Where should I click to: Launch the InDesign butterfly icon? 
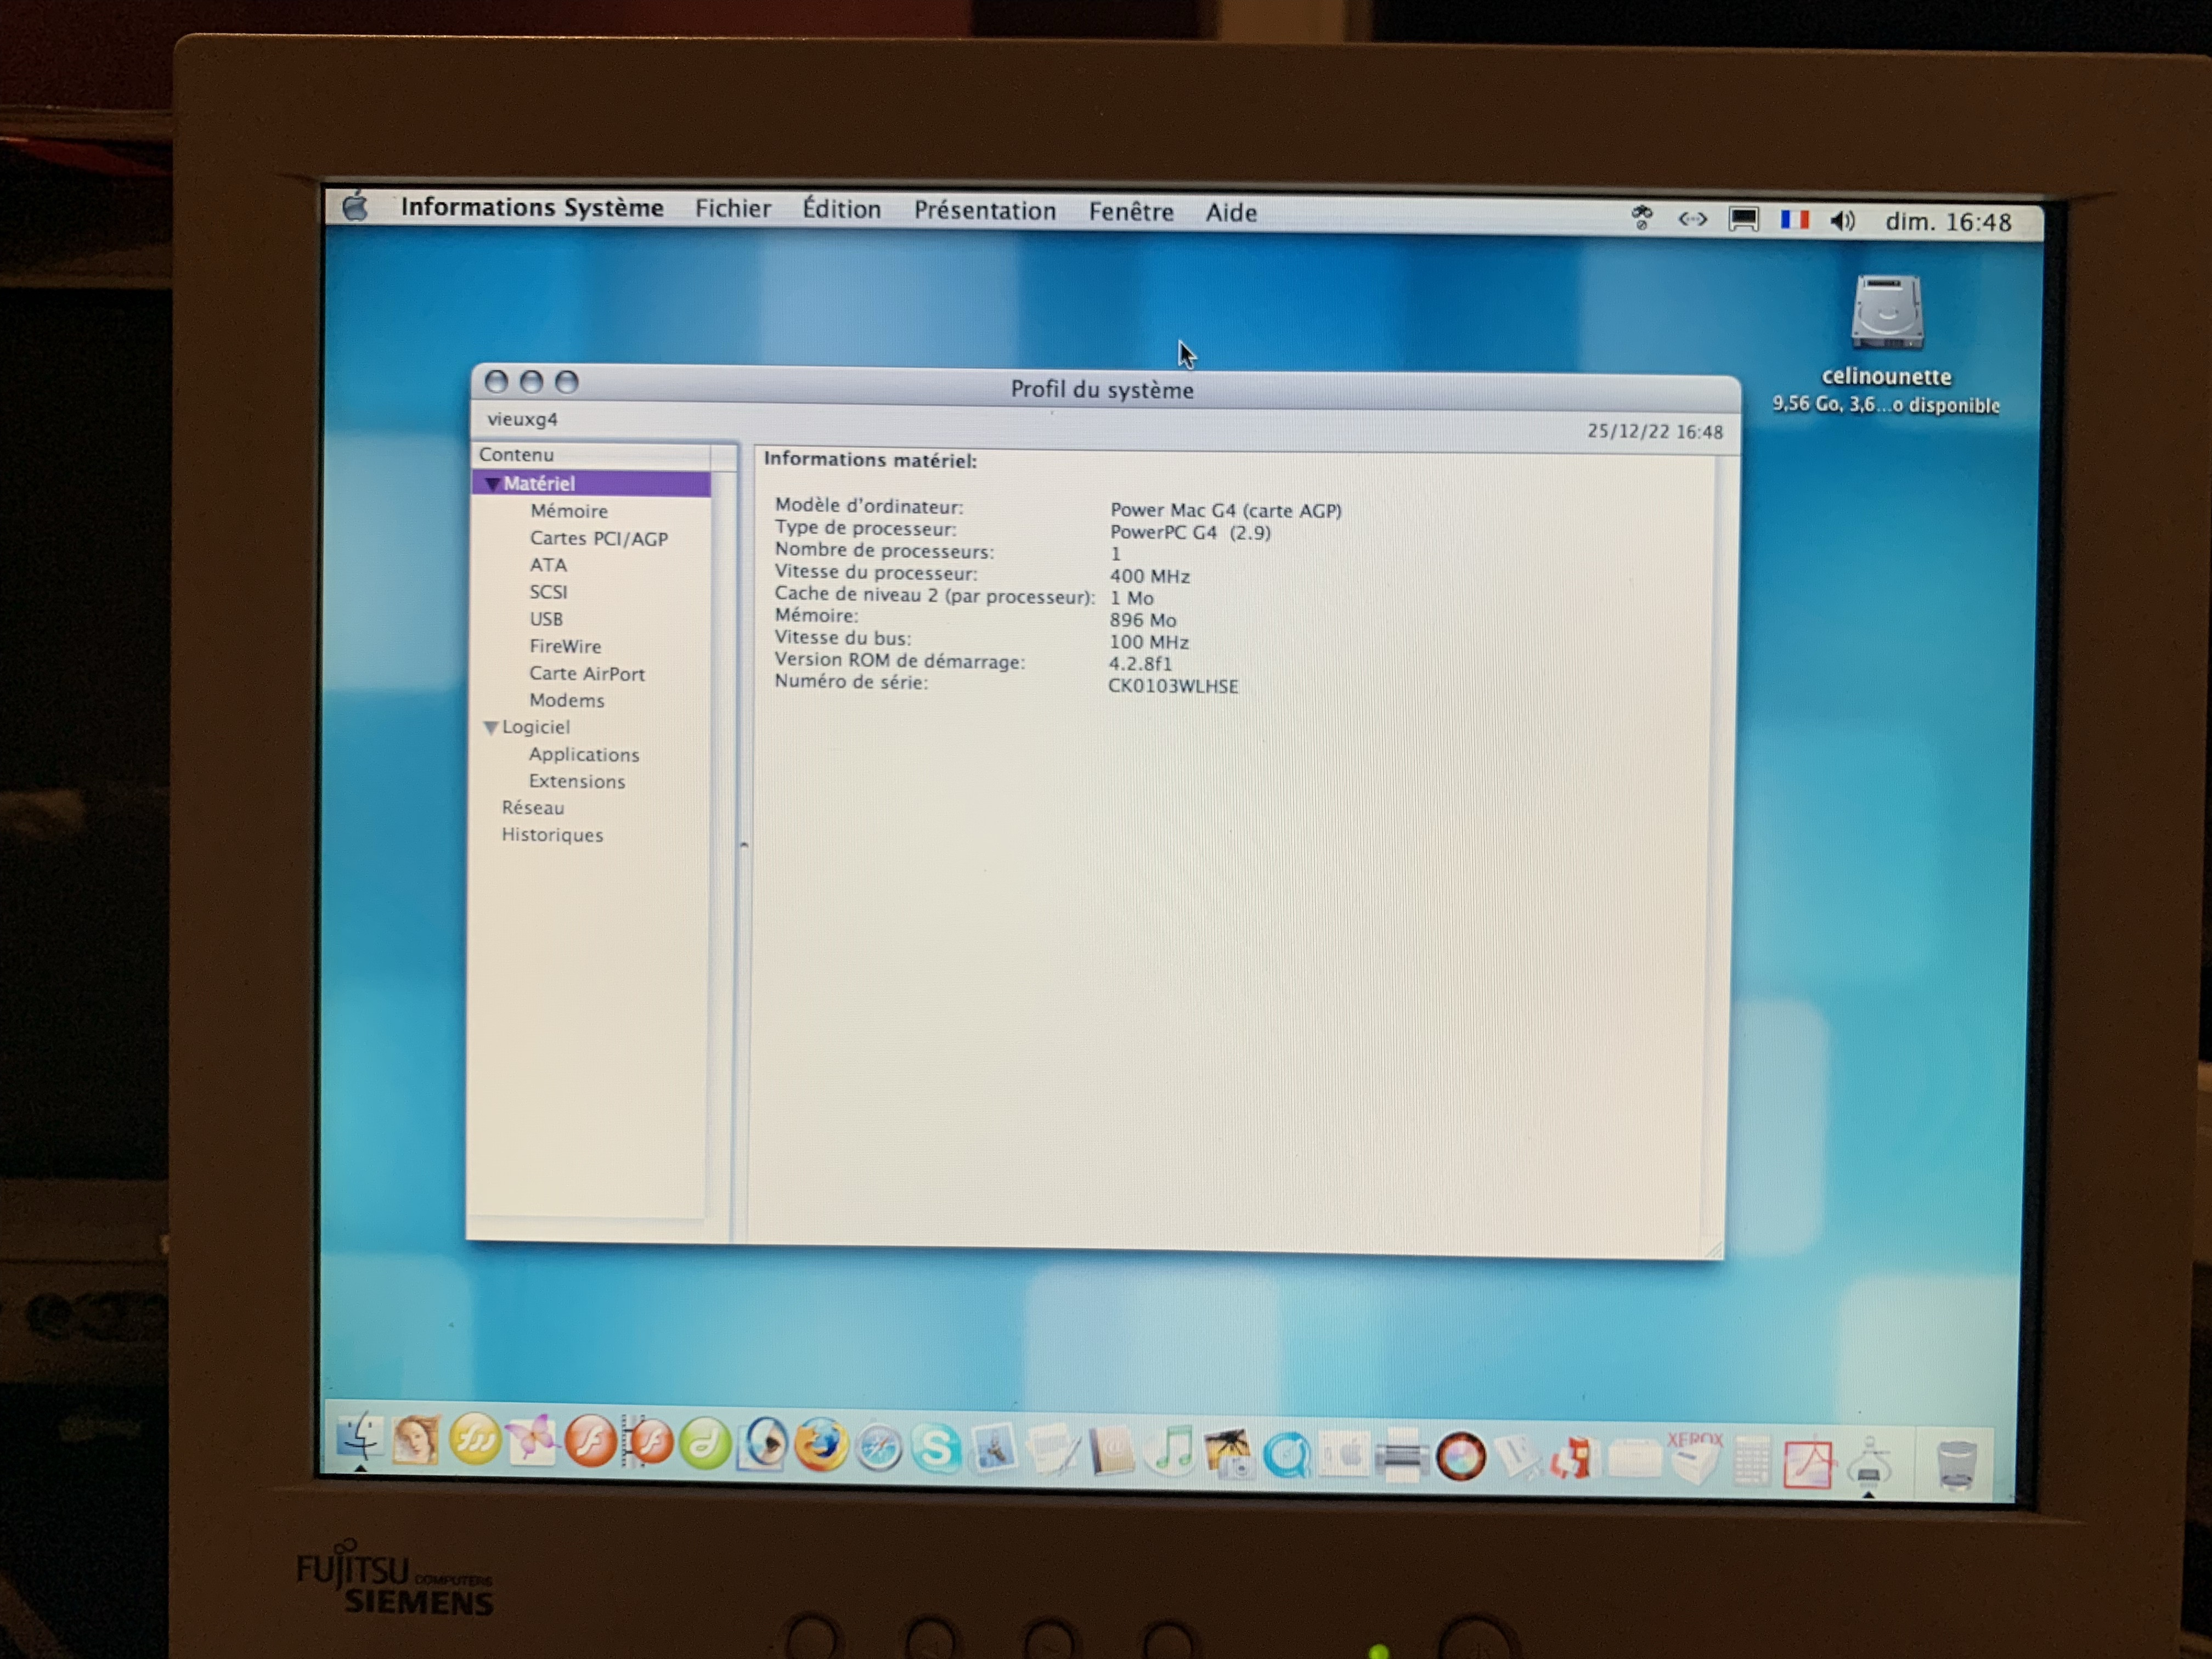pyautogui.click(x=532, y=1441)
